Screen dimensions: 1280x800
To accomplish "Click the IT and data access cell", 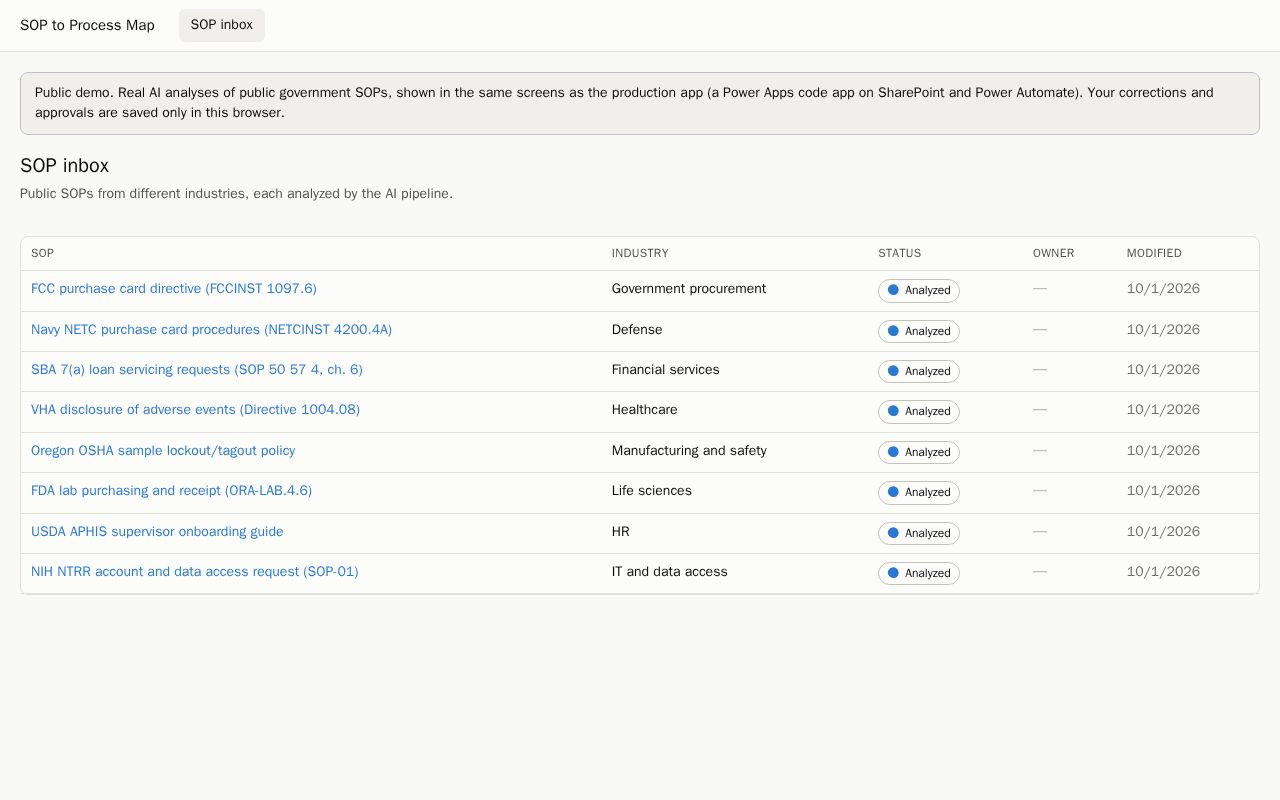I will (x=670, y=572).
